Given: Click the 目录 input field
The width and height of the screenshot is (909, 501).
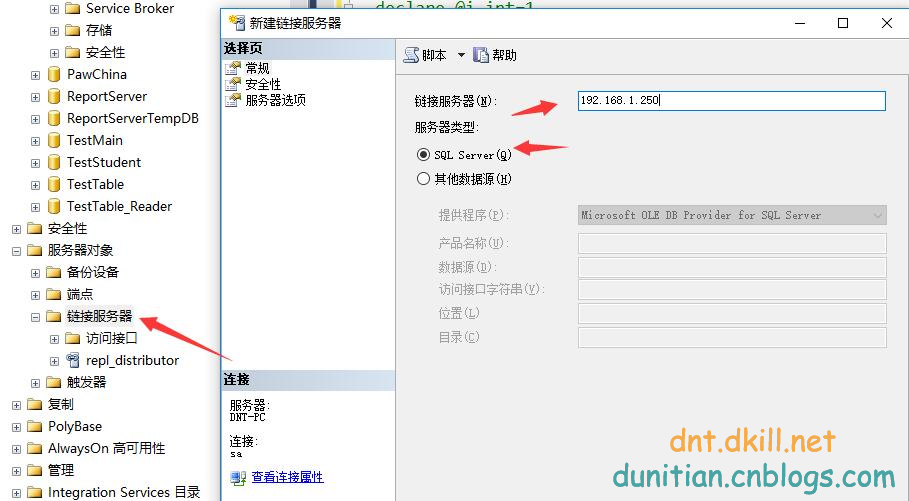Looking at the screenshot, I should point(732,337).
